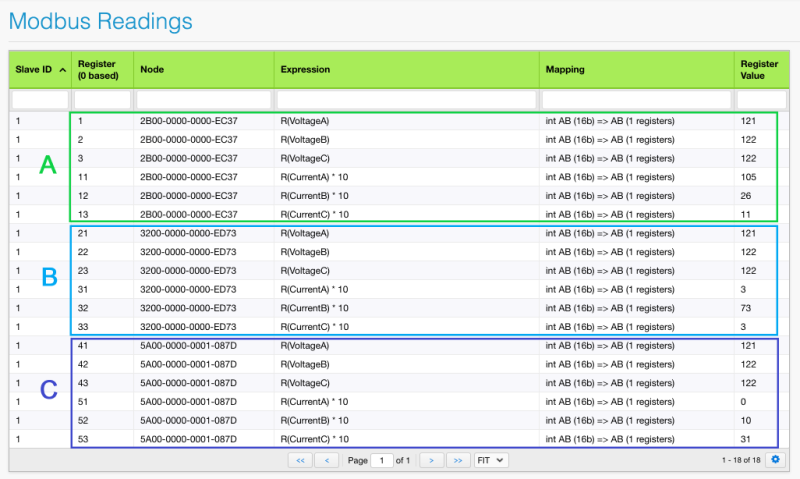Go to the previous page
800x479 pixels.
[327, 460]
